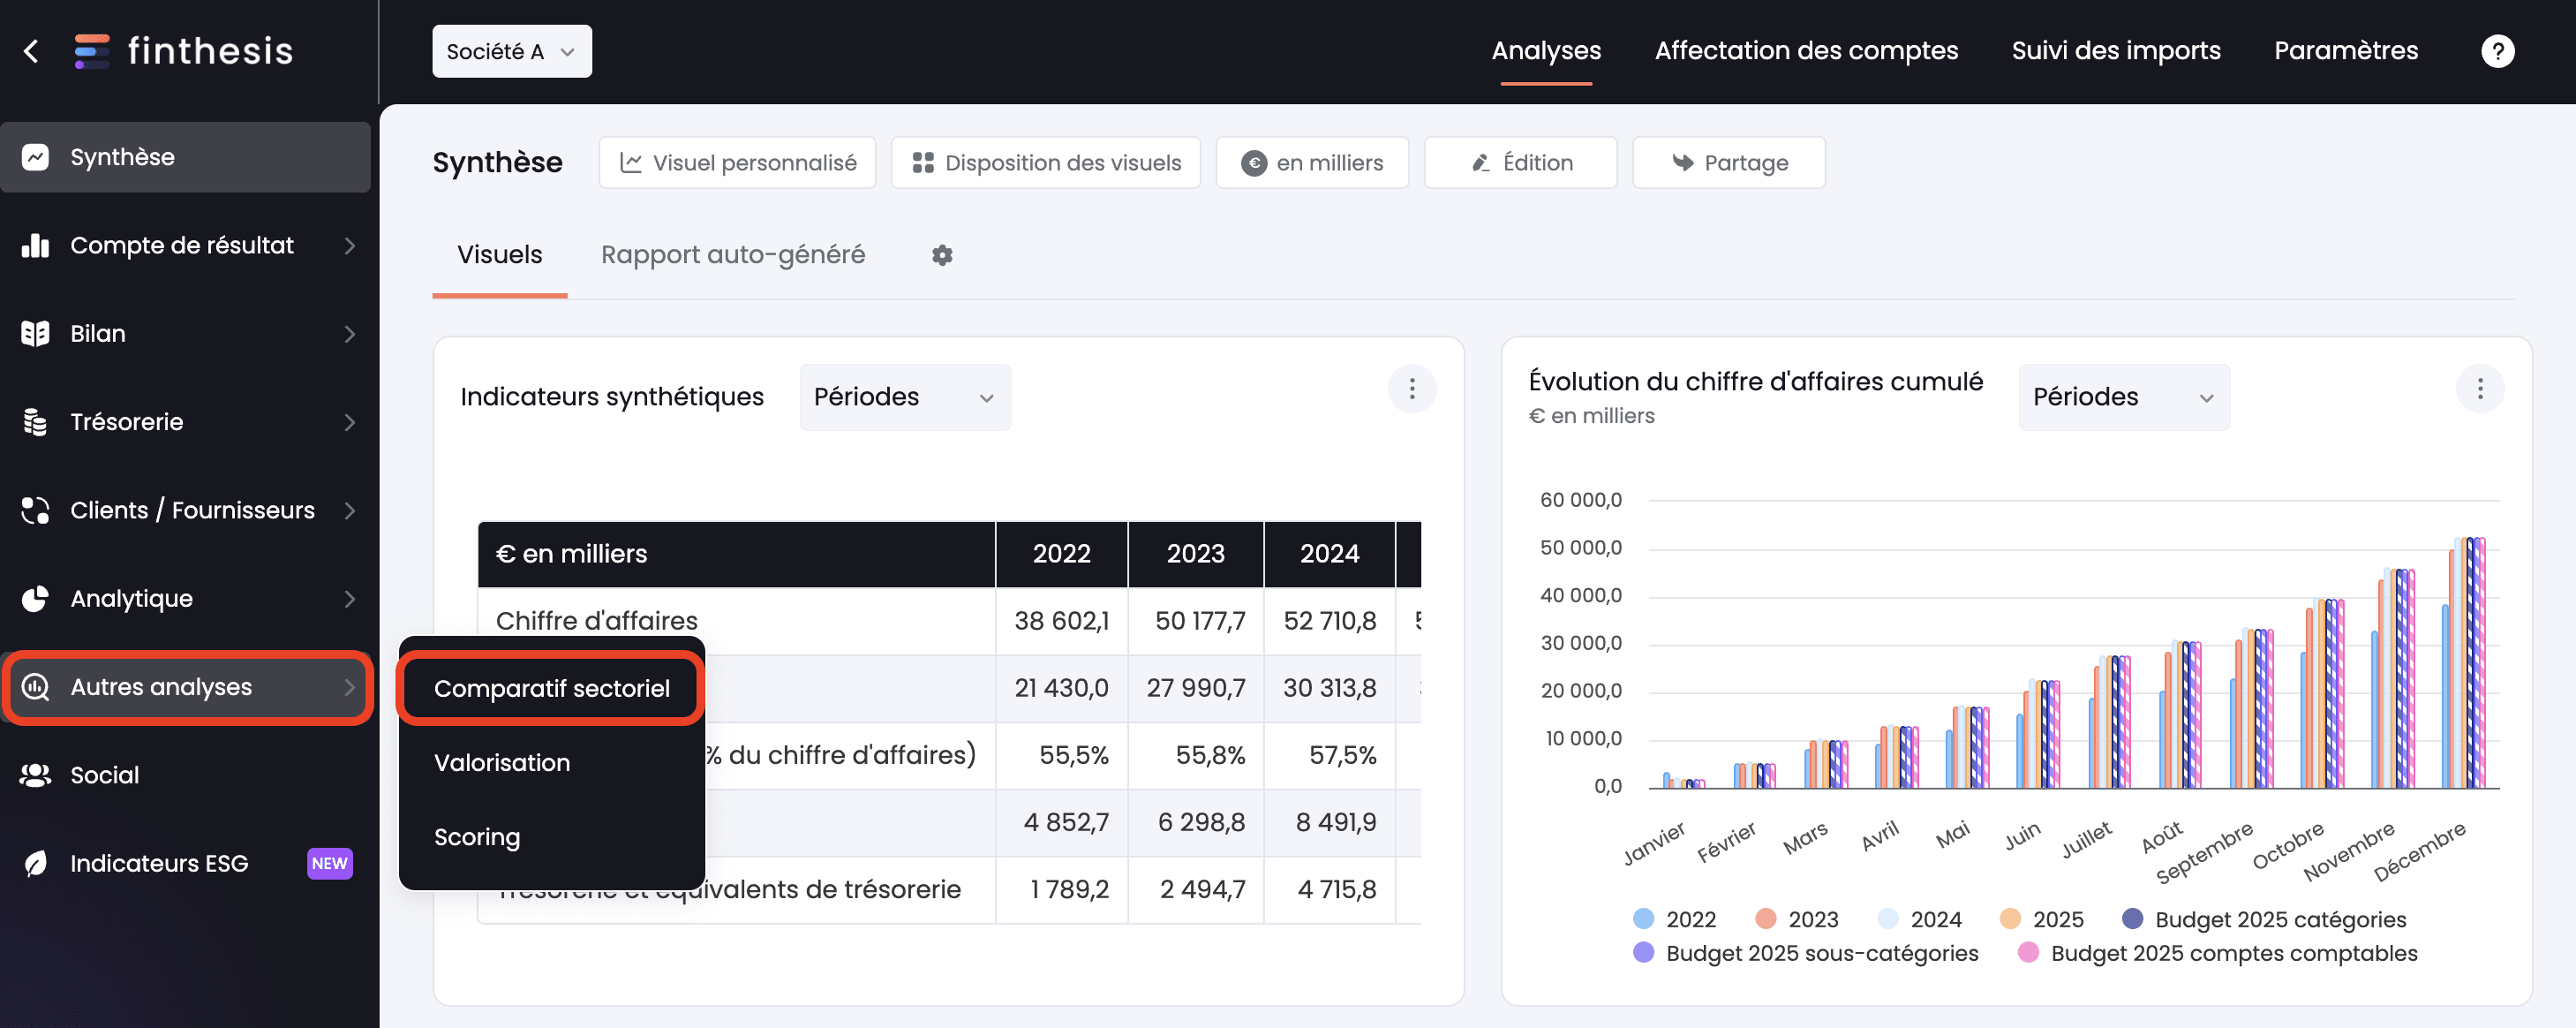Click the 52 710,8 value in 2024 column
Image resolution: width=2576 pixels, height=1028 pixels.
tap(1329, 621)
